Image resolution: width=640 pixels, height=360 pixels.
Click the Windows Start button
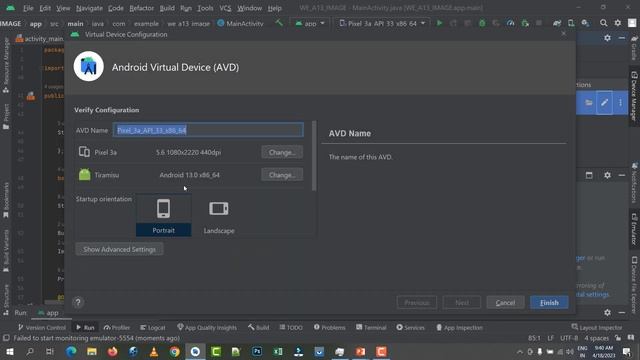(x=9, y=351)
